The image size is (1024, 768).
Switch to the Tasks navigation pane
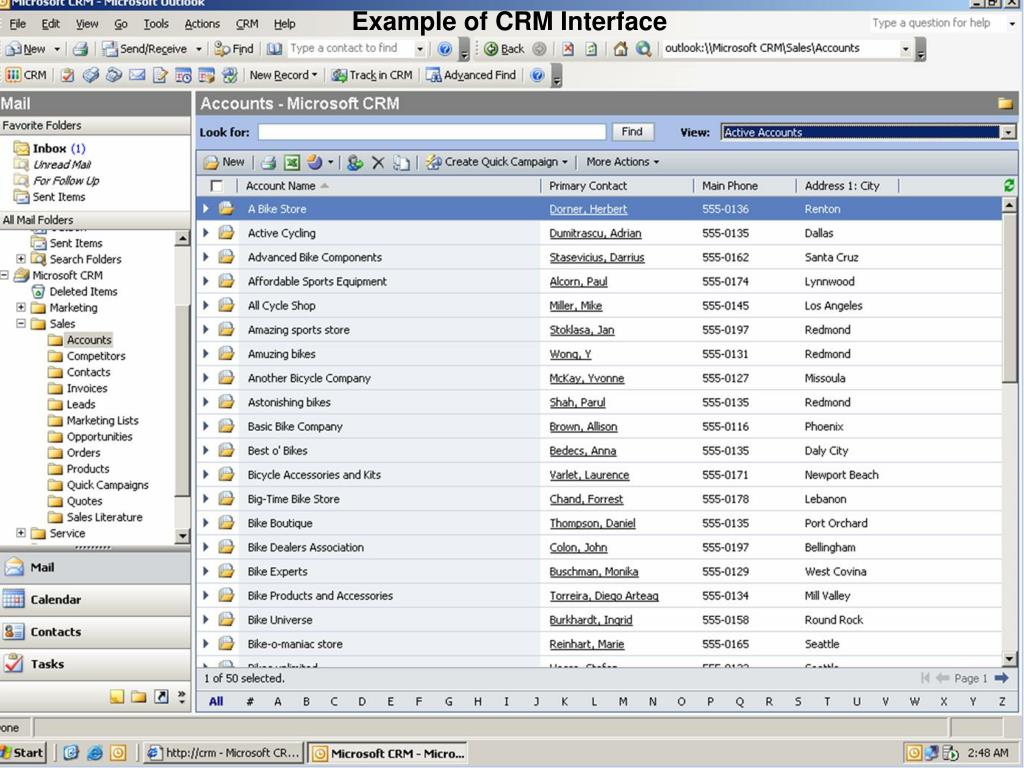coord(95,664)
